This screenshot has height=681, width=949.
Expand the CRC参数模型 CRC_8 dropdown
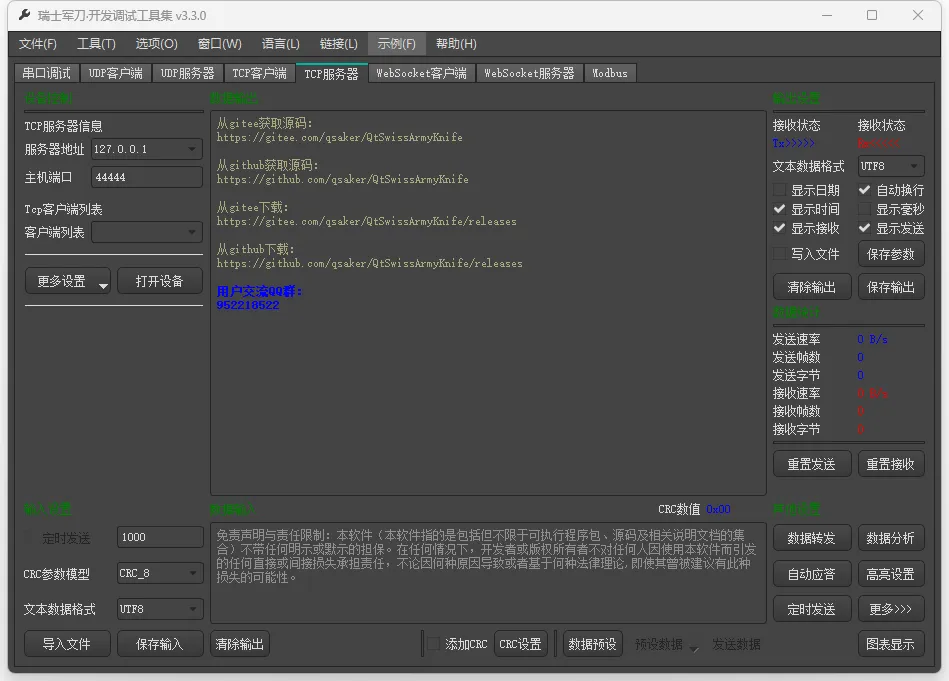[160, 573]
